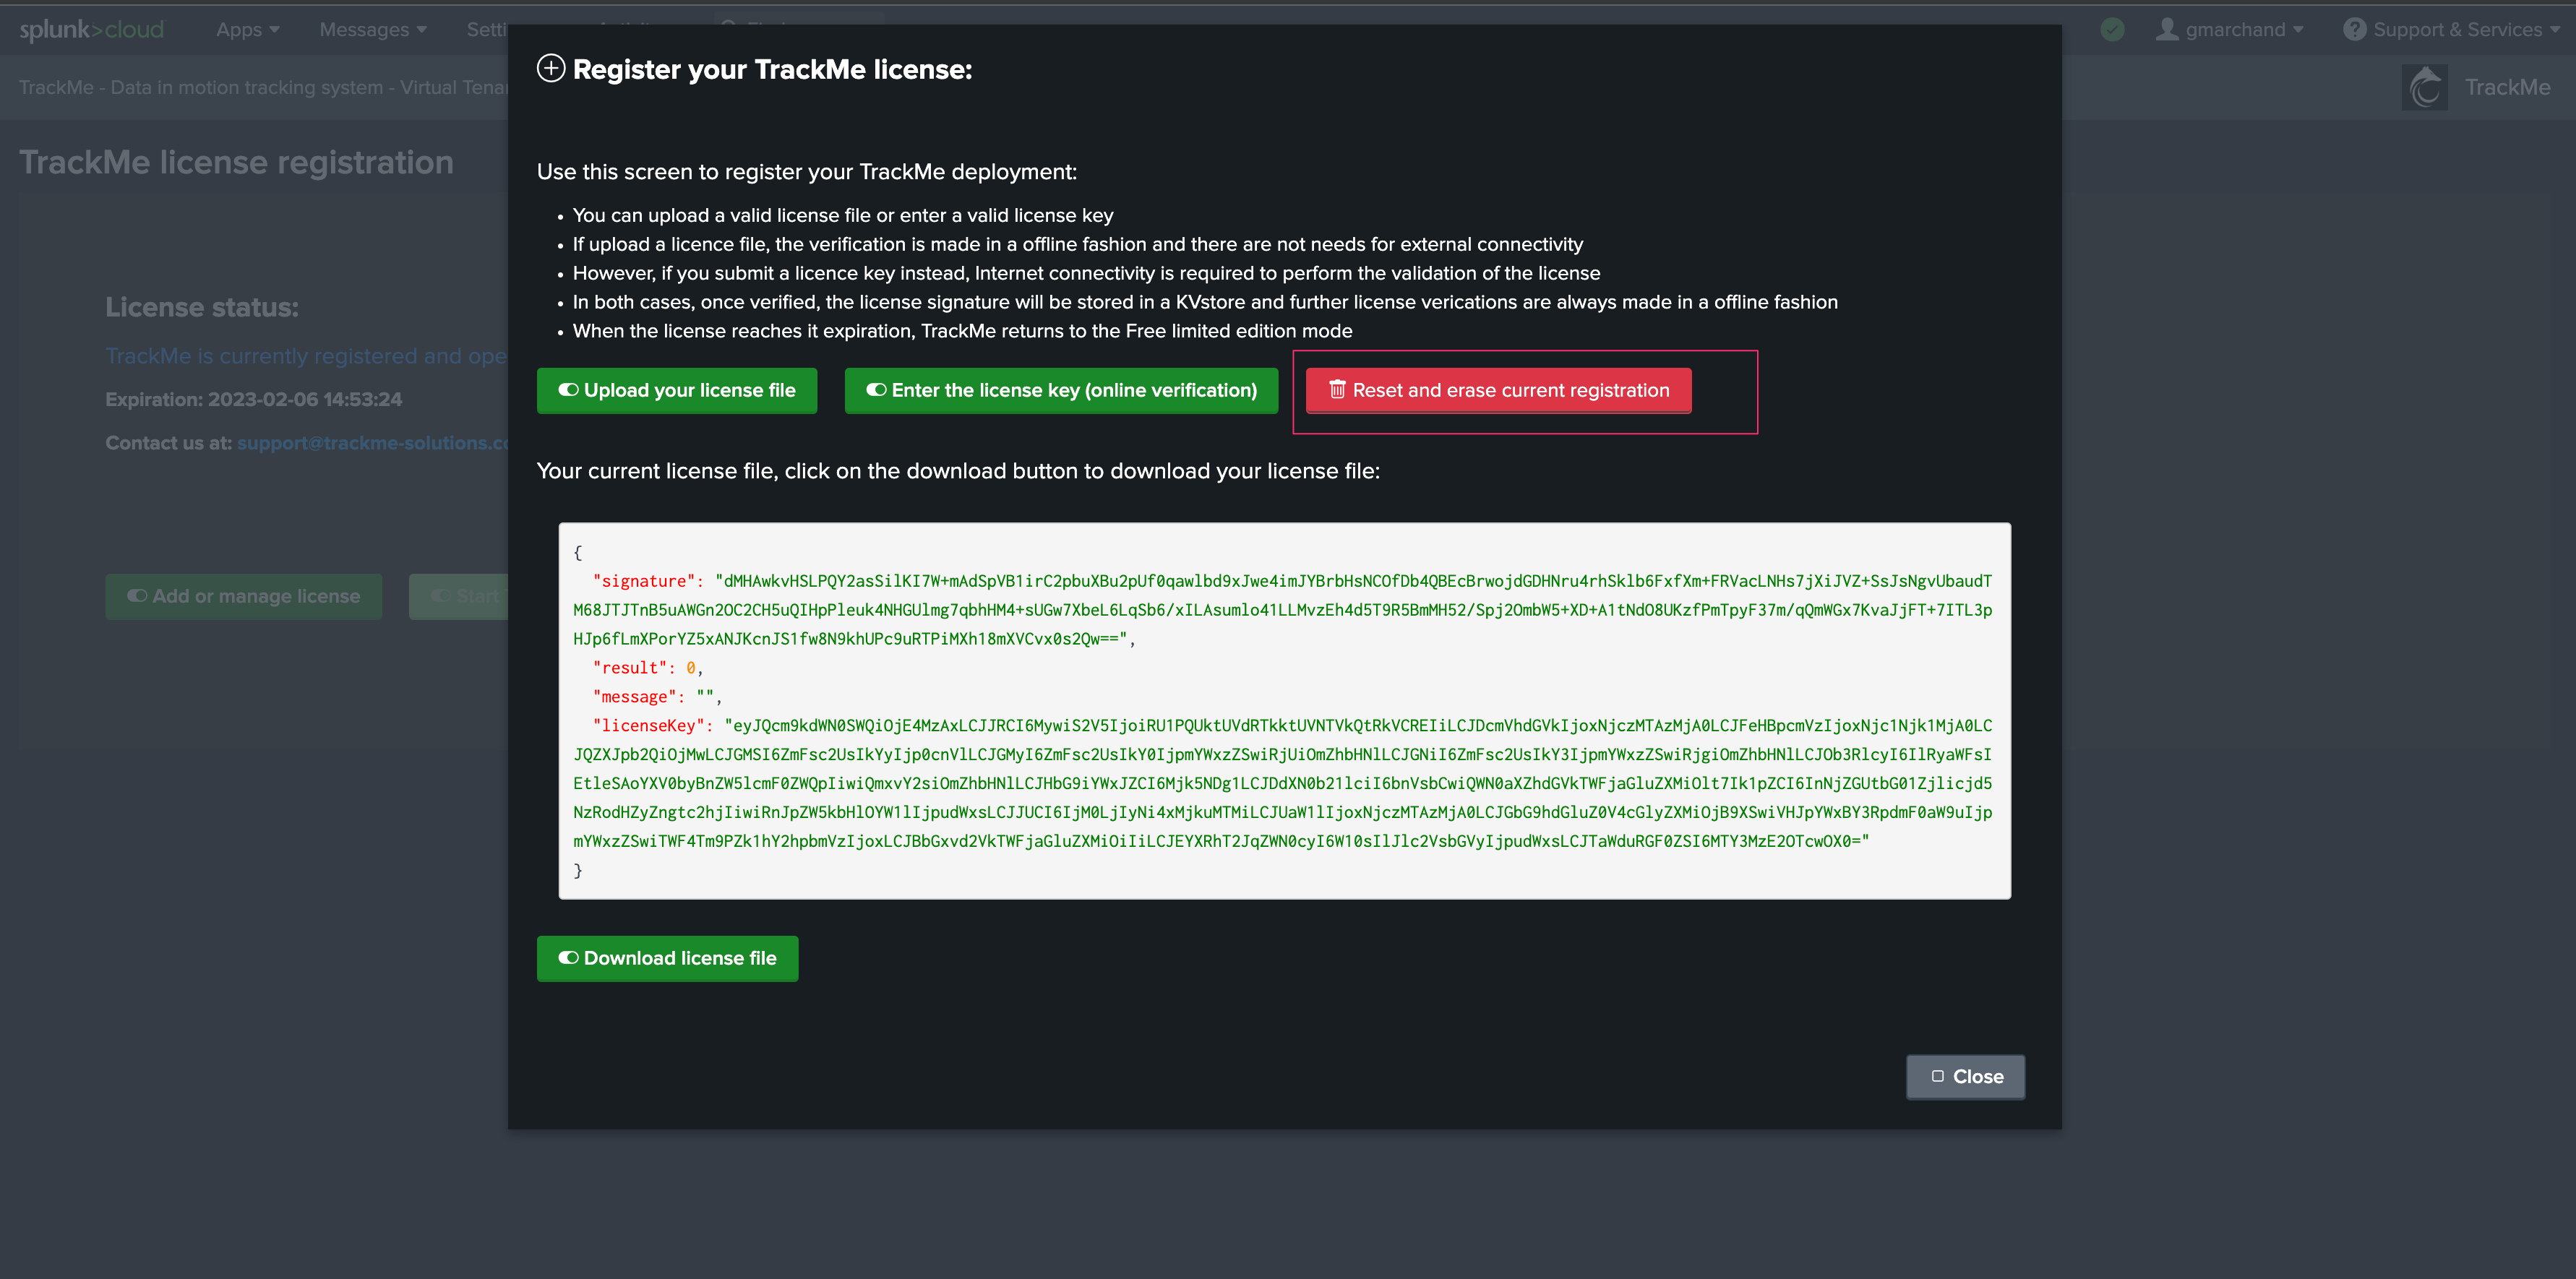Click the Add or manage license button

coord(243,597)
